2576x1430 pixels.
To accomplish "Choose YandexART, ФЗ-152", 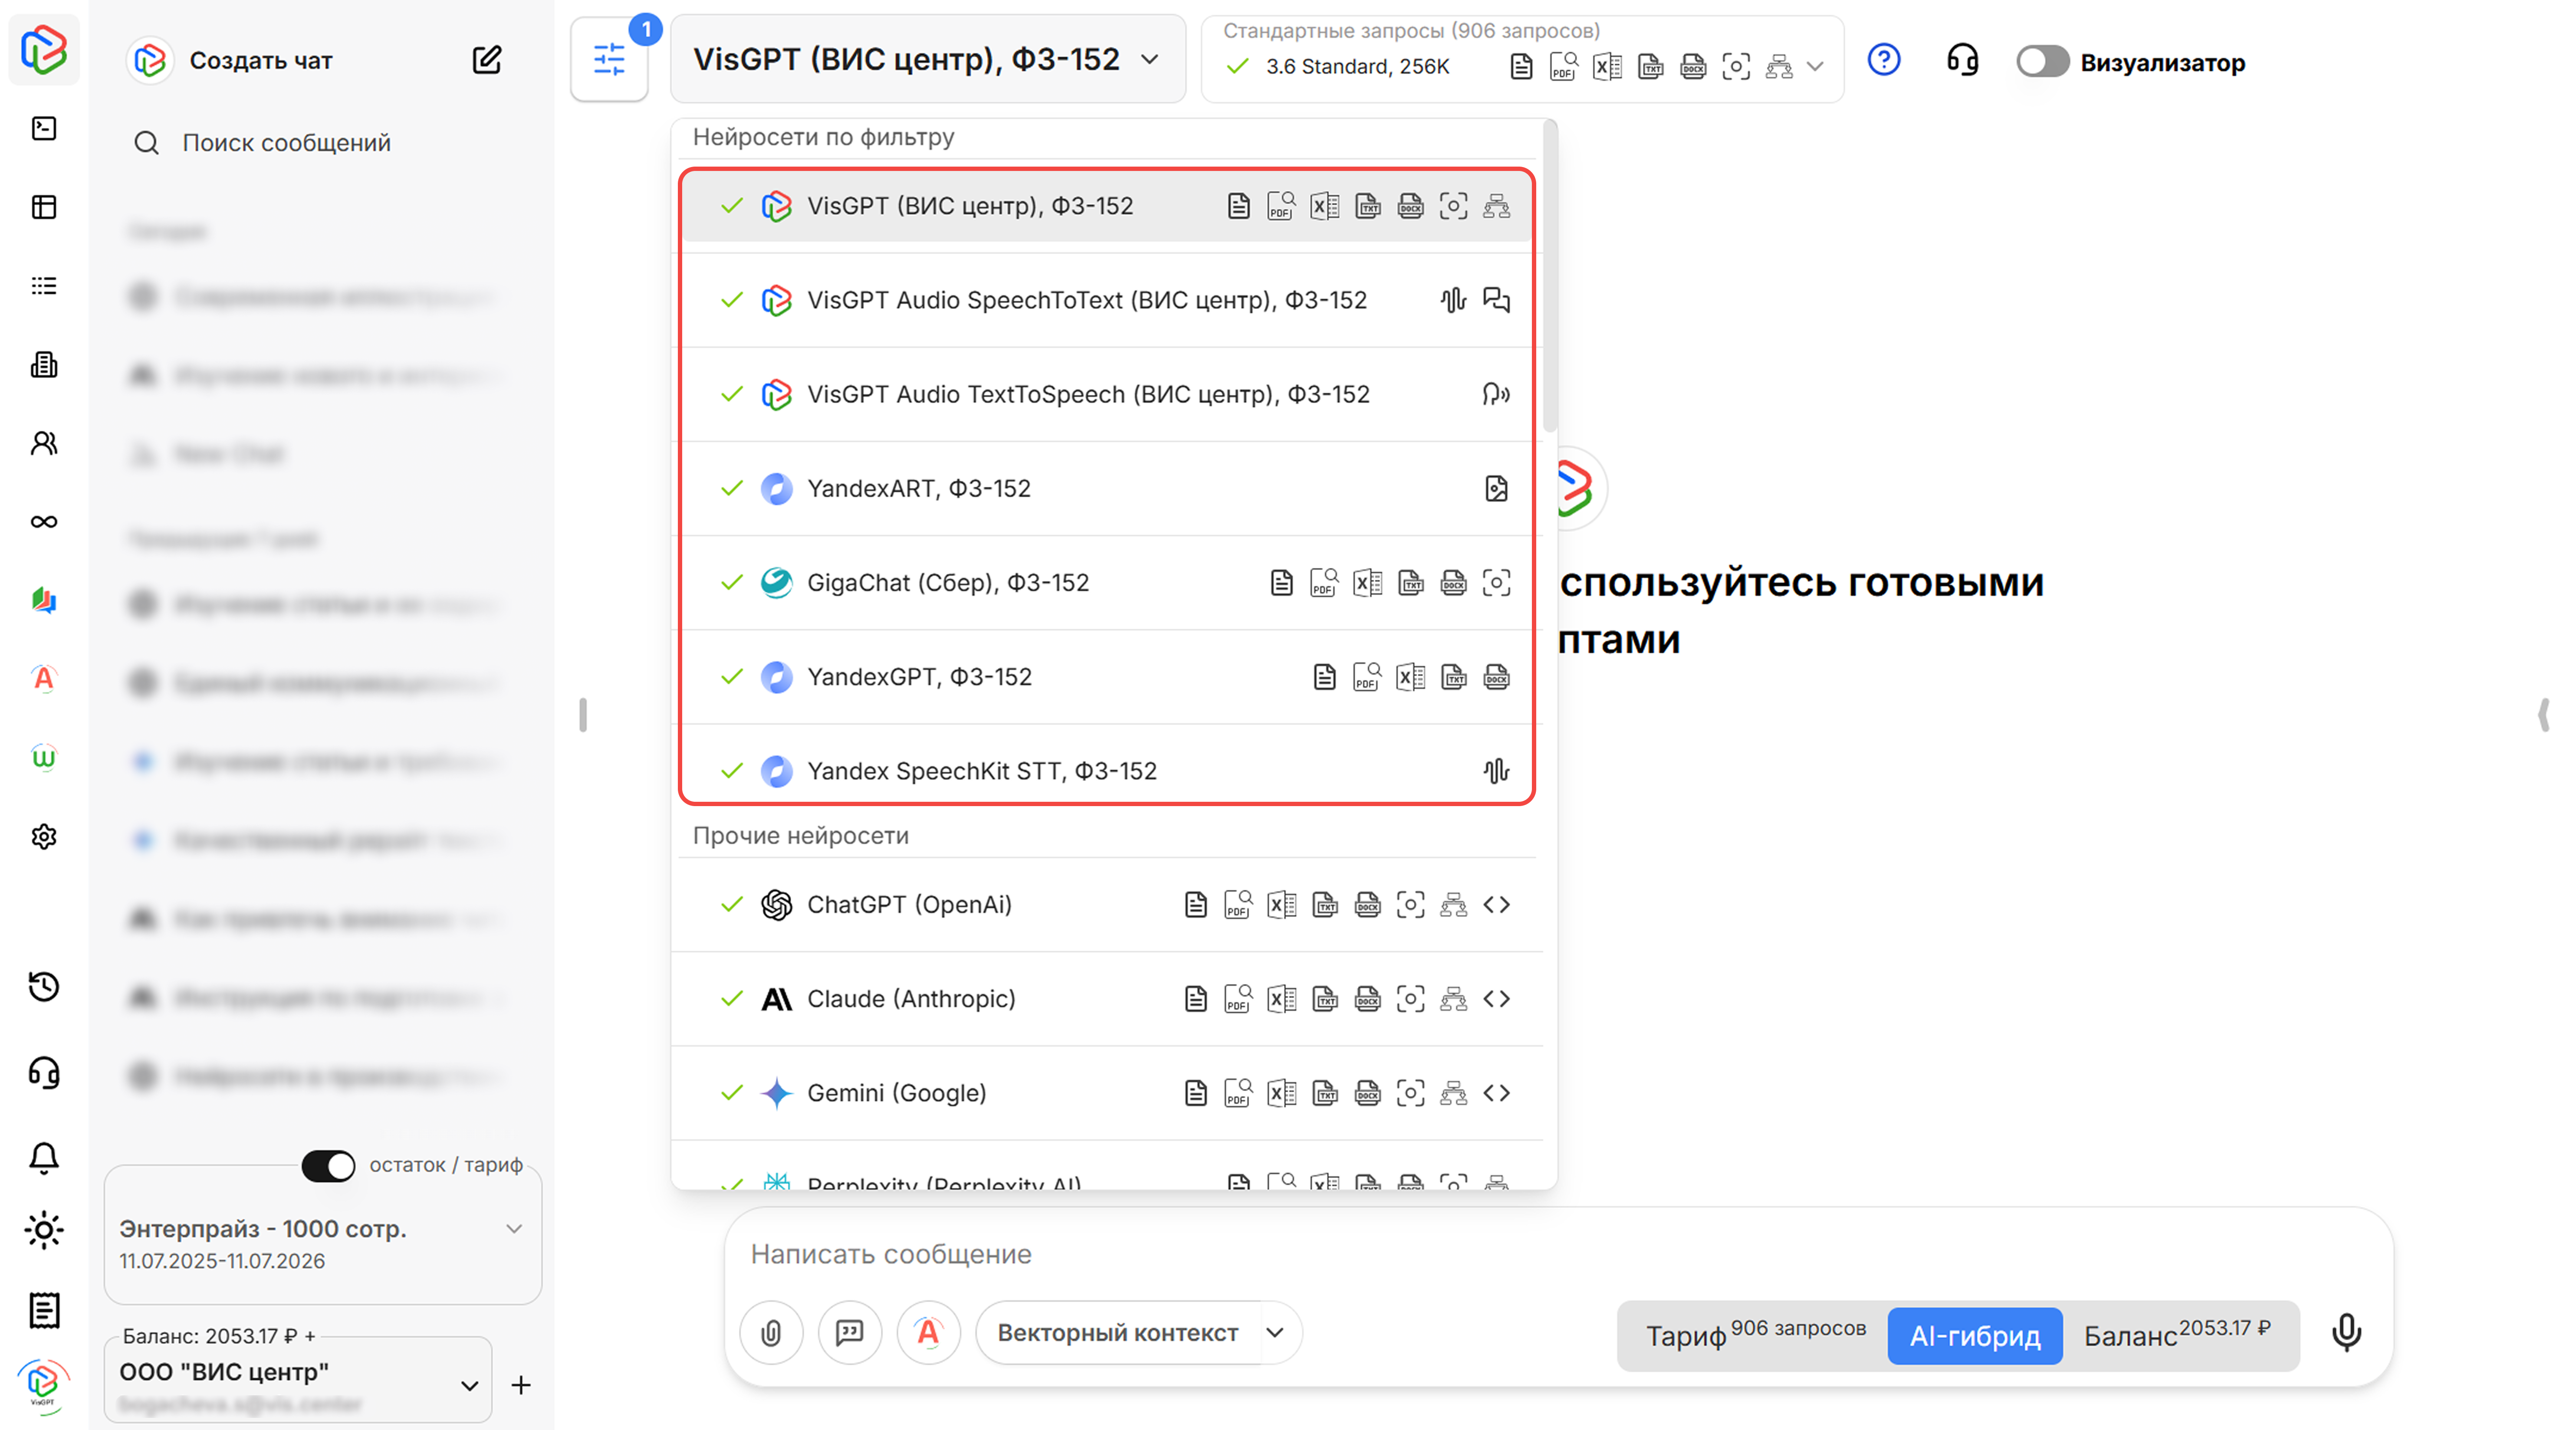I will pos(1107,488).
